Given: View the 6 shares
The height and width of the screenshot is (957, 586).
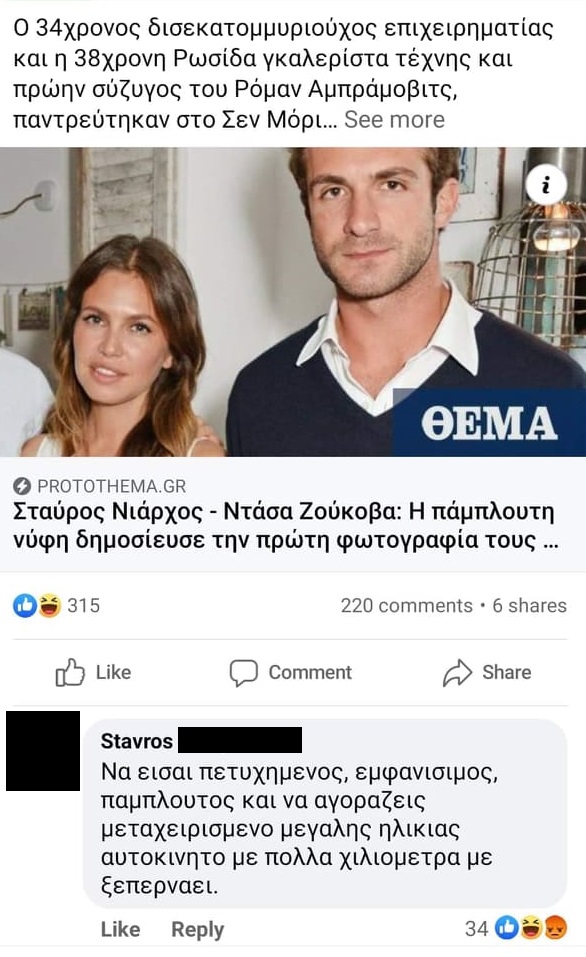Looking at the screenshot, I should (x=529, y=605).
